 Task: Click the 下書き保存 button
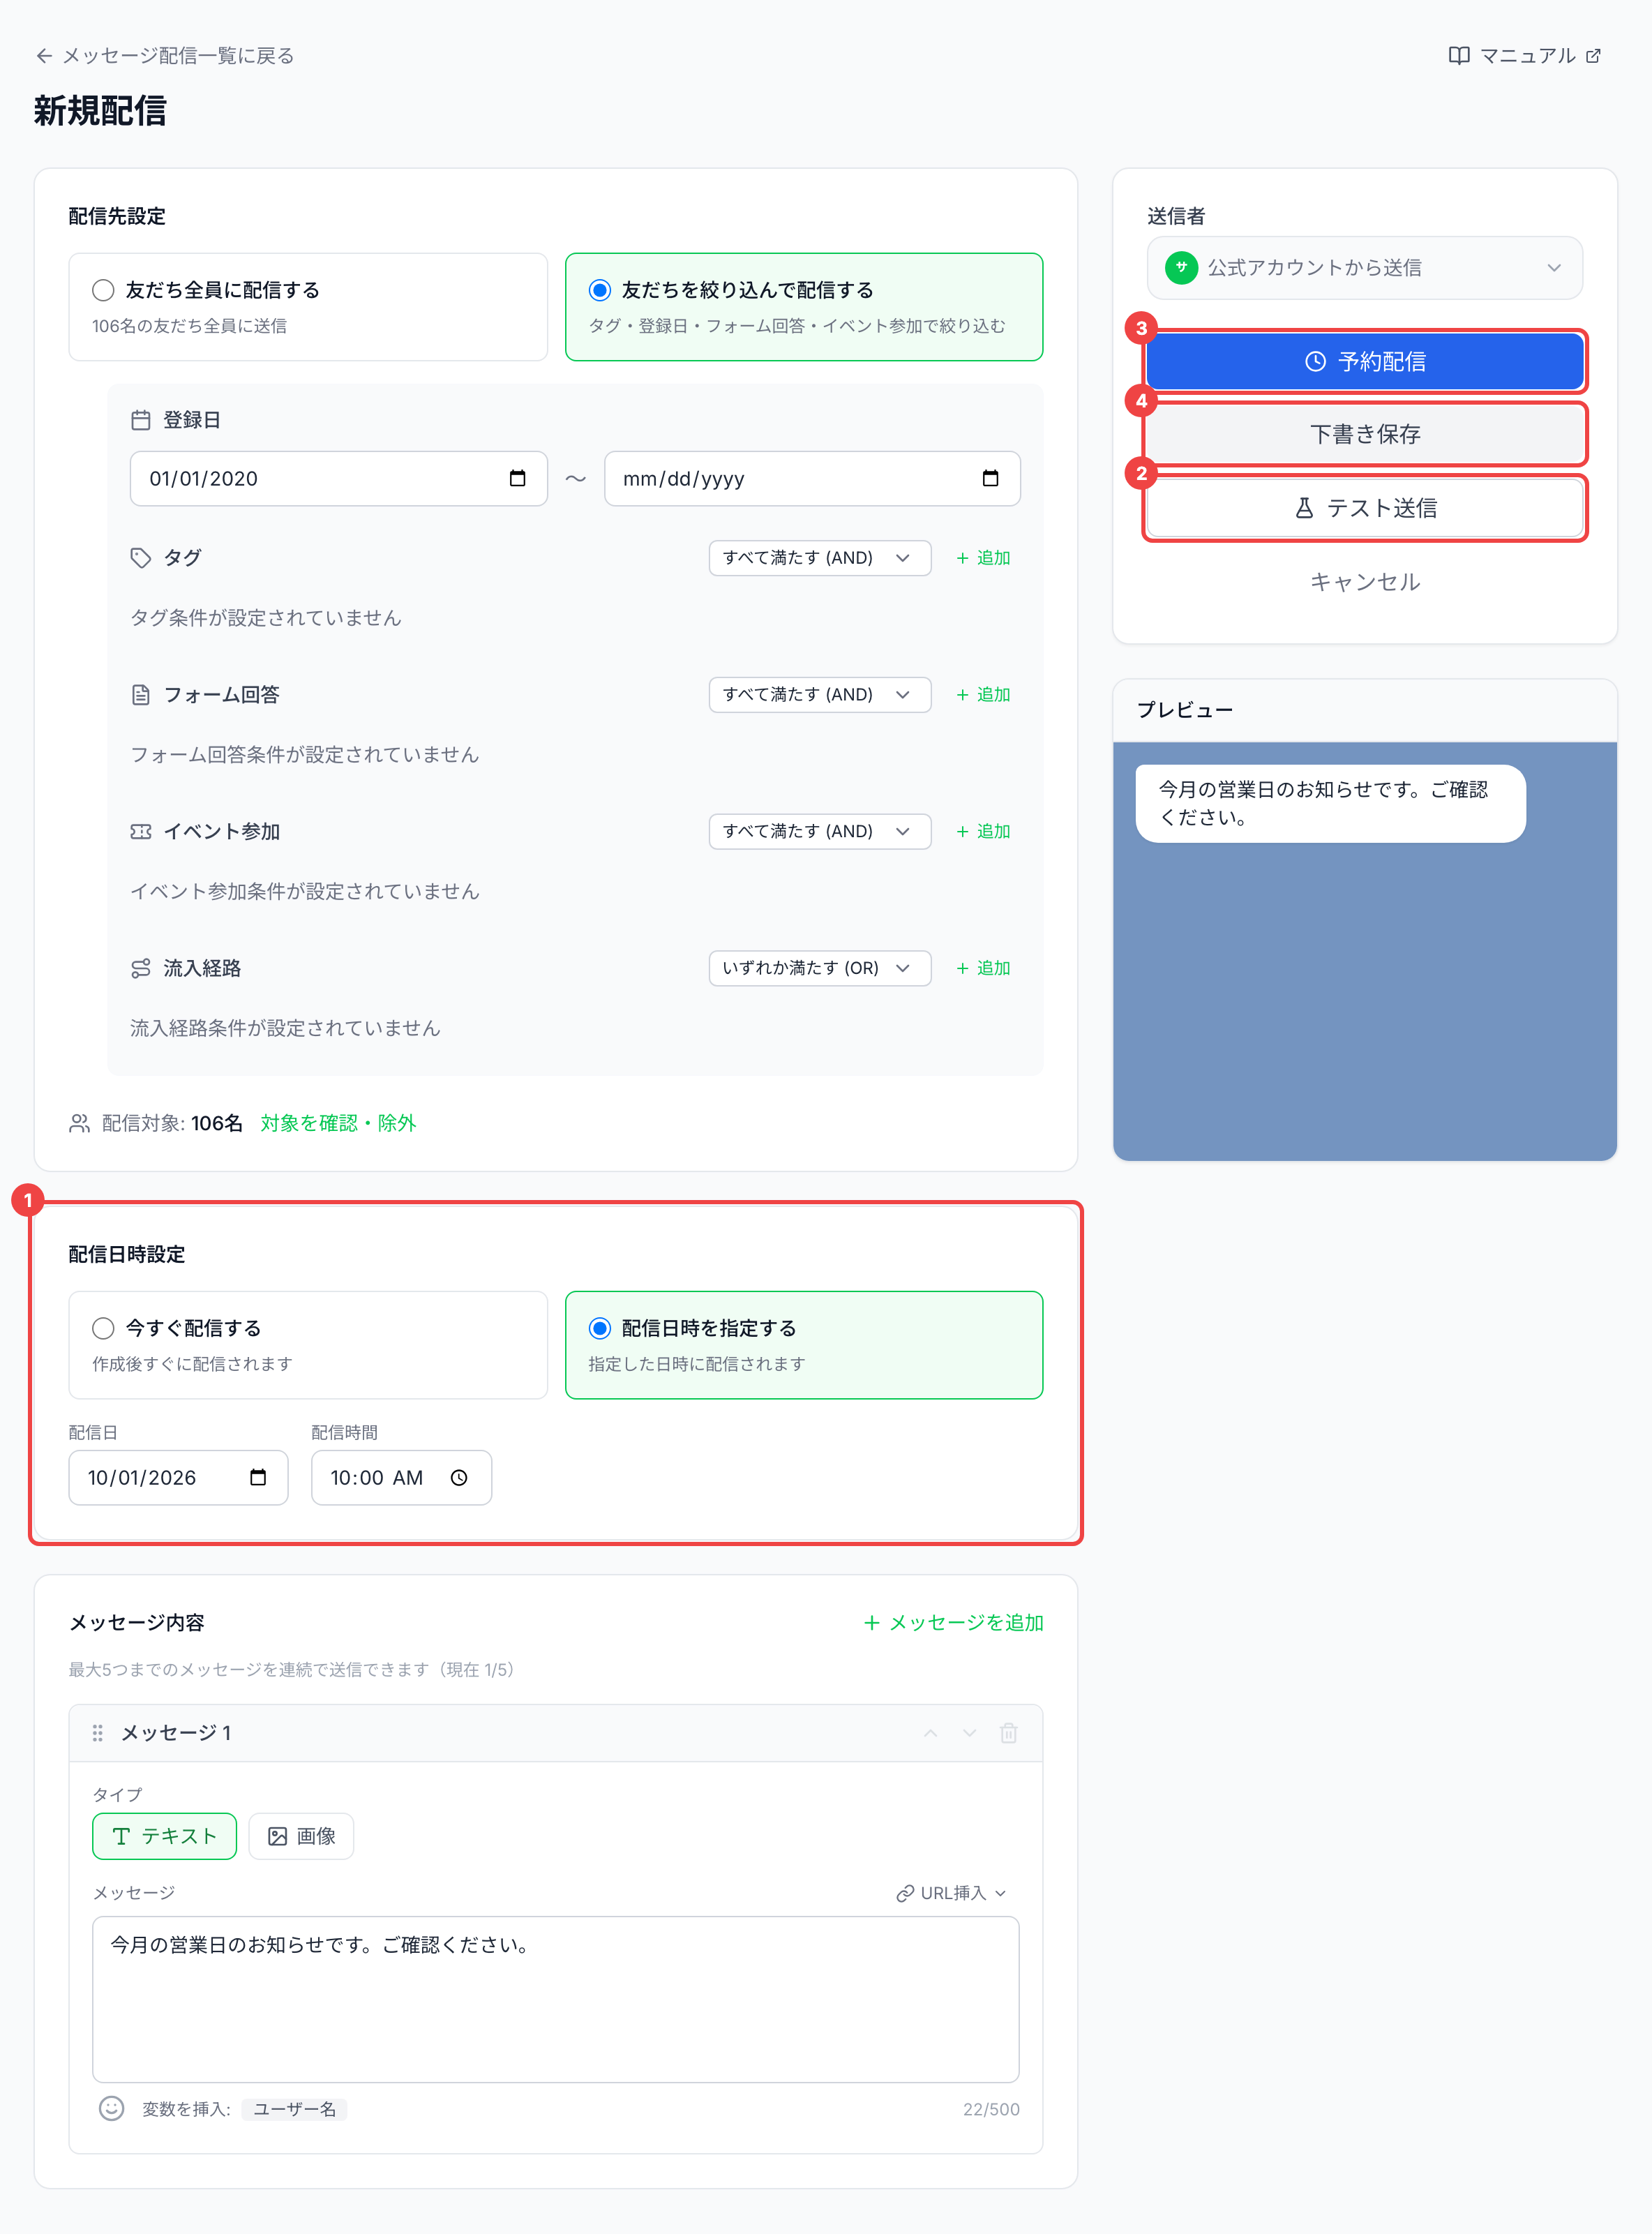[1364, 434]
